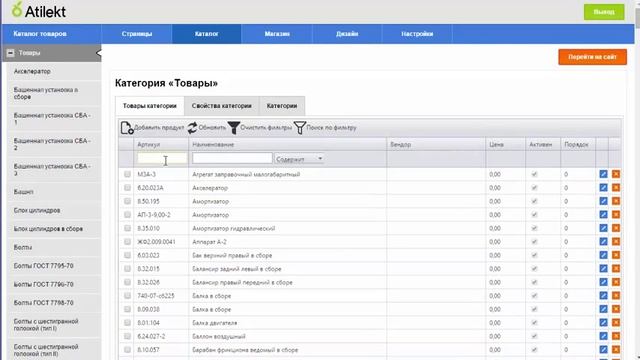Delete product 6.03.023 Бак верхний правый
Image resolution: width=640 pixels, height=360 pixels.
click(x=616, y=255)
